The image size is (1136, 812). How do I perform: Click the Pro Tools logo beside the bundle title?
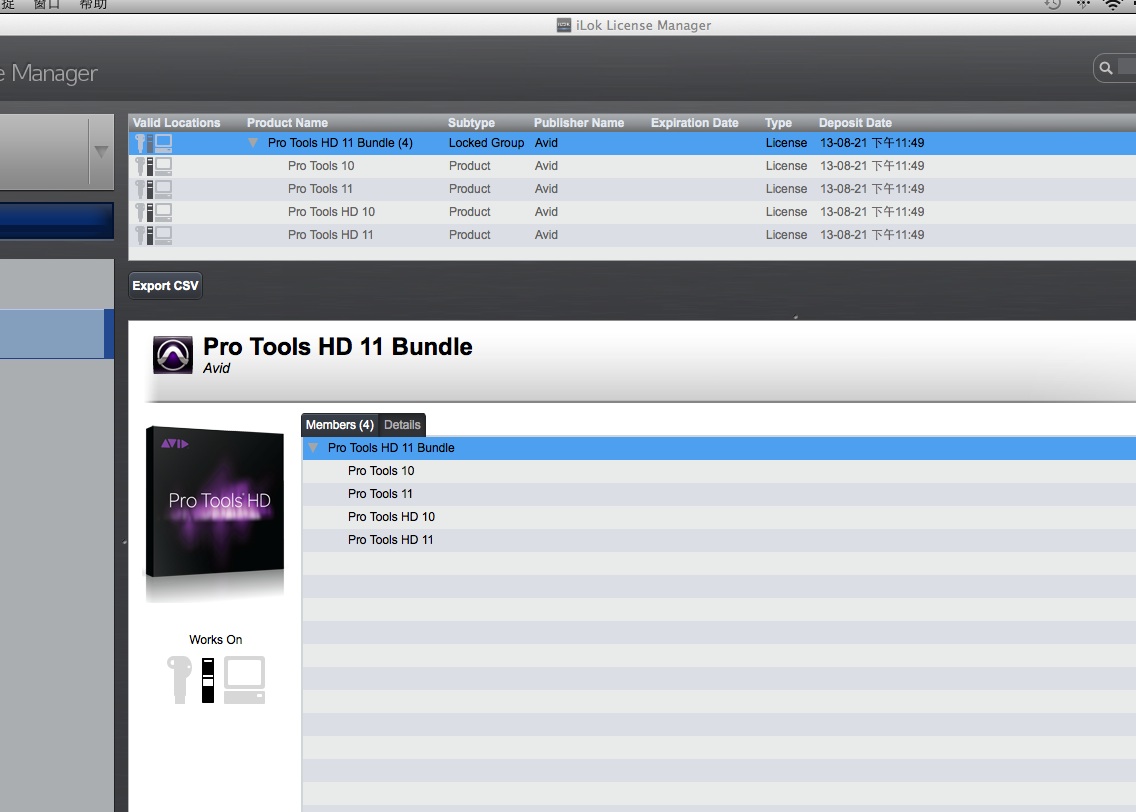coord(173,355)
